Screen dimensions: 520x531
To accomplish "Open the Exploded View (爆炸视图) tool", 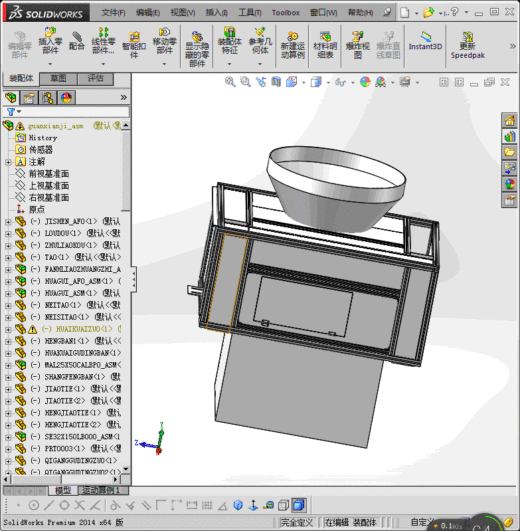I will point(358,44).
